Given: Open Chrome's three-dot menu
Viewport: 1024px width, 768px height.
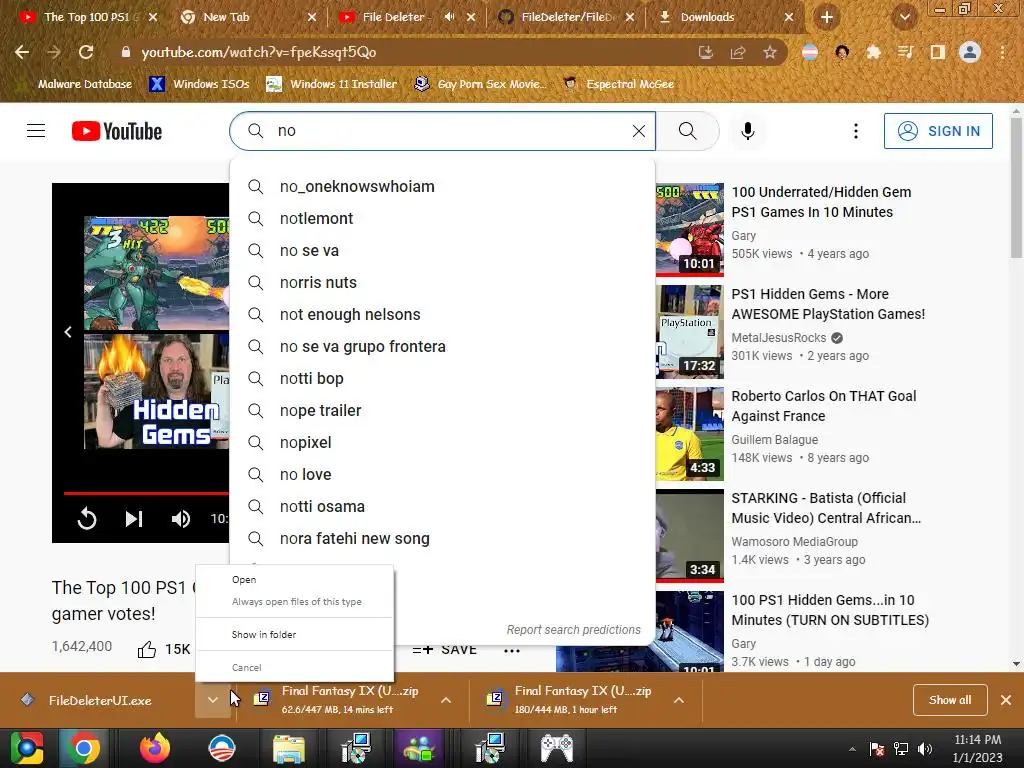Looking at the screenshot, I should [x=1002, y=52].
